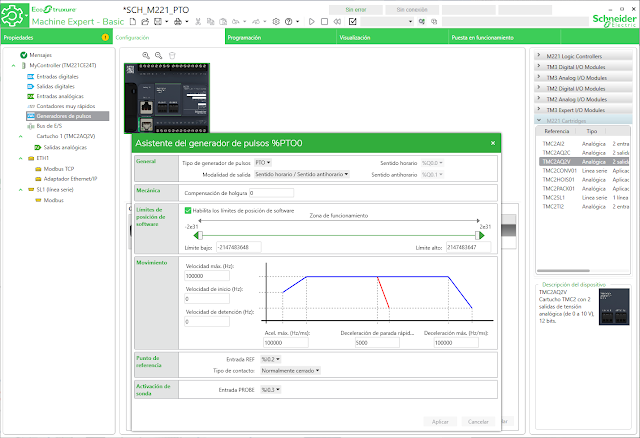Open Entrada PROBE dropdown
Screen dimensions: 640x438
271,390
